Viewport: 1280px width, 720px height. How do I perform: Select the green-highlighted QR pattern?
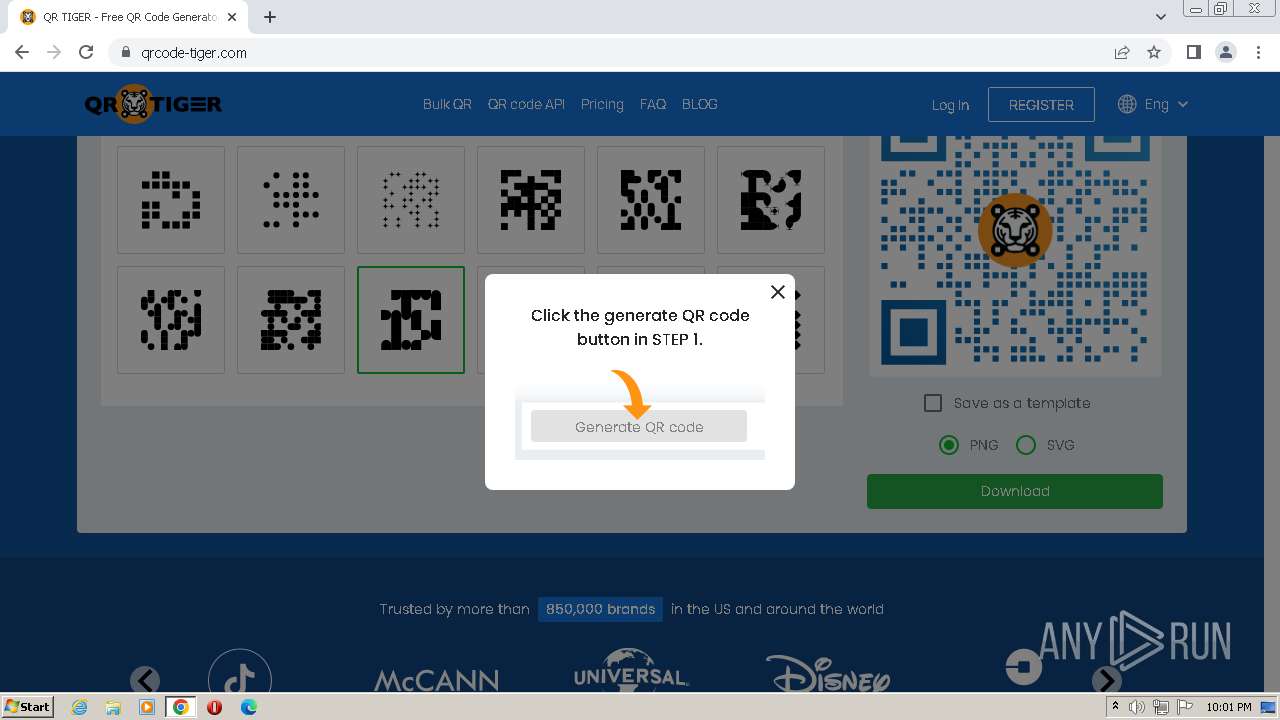(x=411, y=320)
